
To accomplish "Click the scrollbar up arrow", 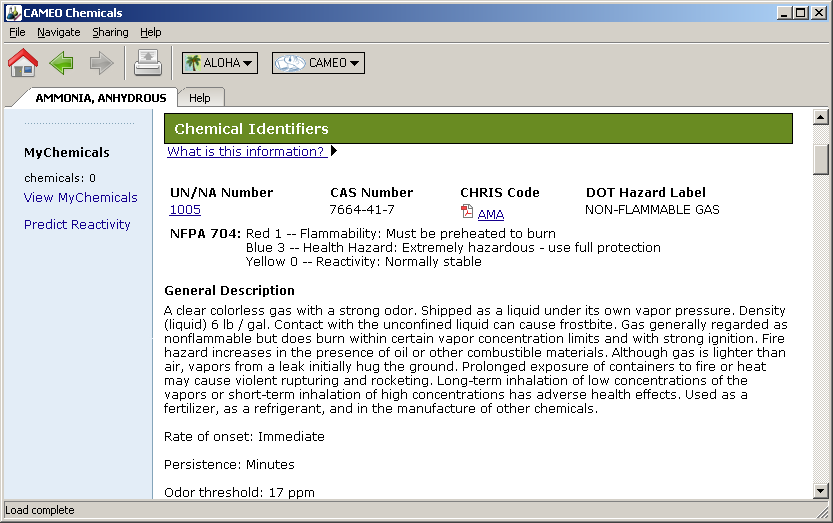I will (821, 117).
